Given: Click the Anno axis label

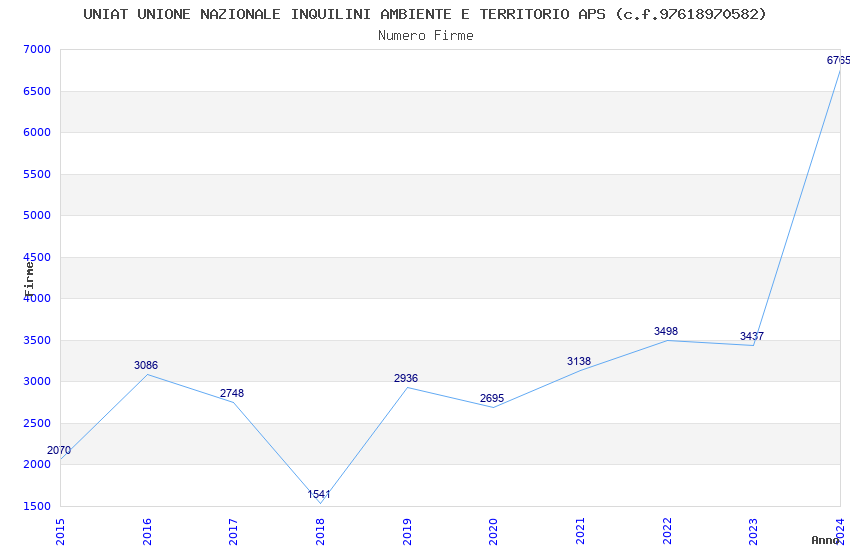Looking at the screenshot, I should [825, 540].
